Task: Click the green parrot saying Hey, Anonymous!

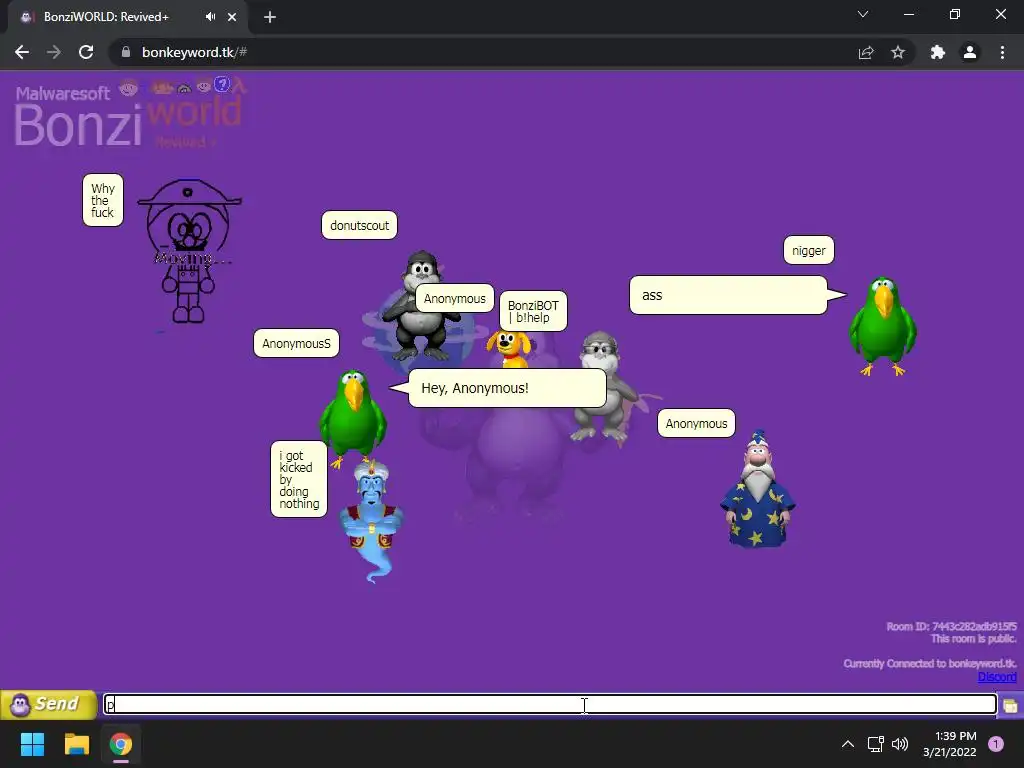Action: click(x=353, y=418)
